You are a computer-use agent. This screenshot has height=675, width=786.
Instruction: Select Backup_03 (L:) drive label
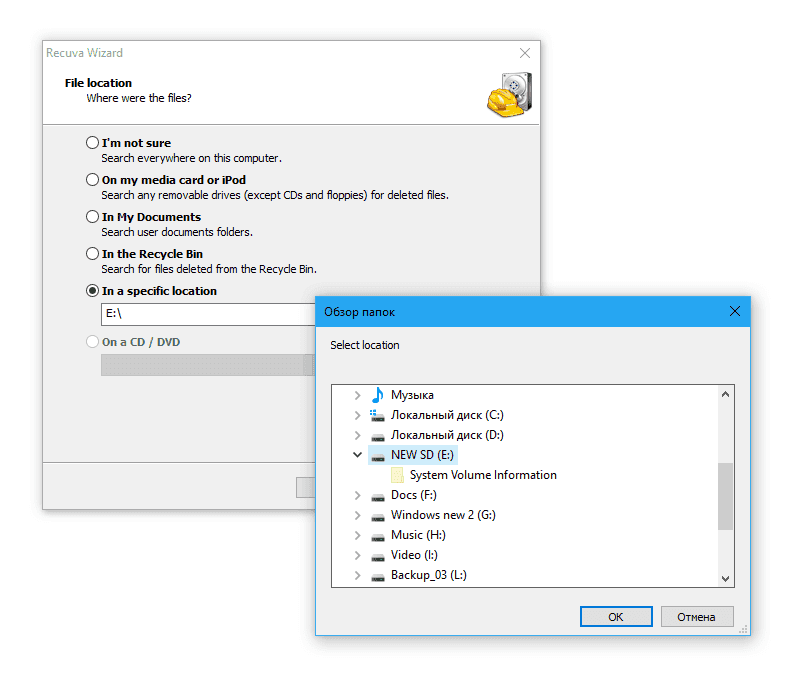tap(429, 575)
